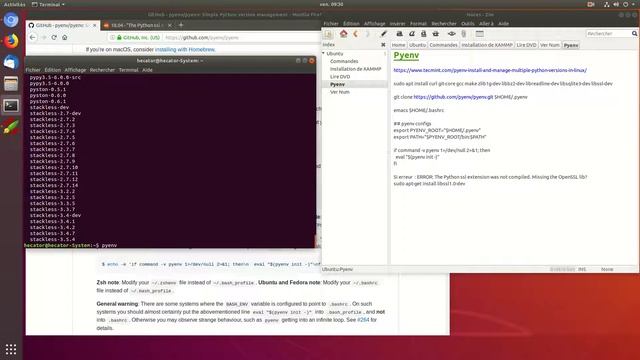Screen dimensions: 640x360
Task: Open the Terminal window's Rechercher menu
Action: pos(102,70)
